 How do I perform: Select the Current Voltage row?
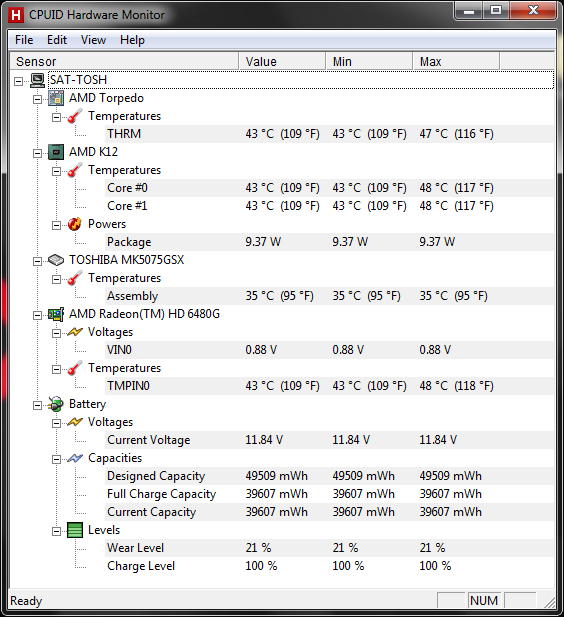330,440
